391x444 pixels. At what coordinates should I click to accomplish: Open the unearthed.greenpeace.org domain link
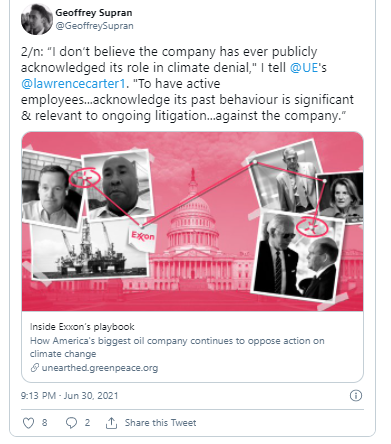pyautogui.click(x=100, y=368)
